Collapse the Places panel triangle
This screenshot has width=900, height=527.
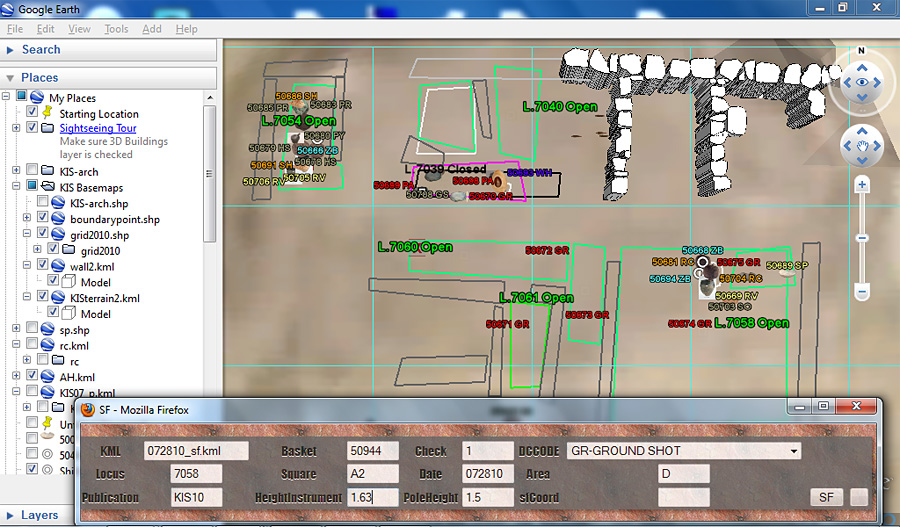coord(10,78)
